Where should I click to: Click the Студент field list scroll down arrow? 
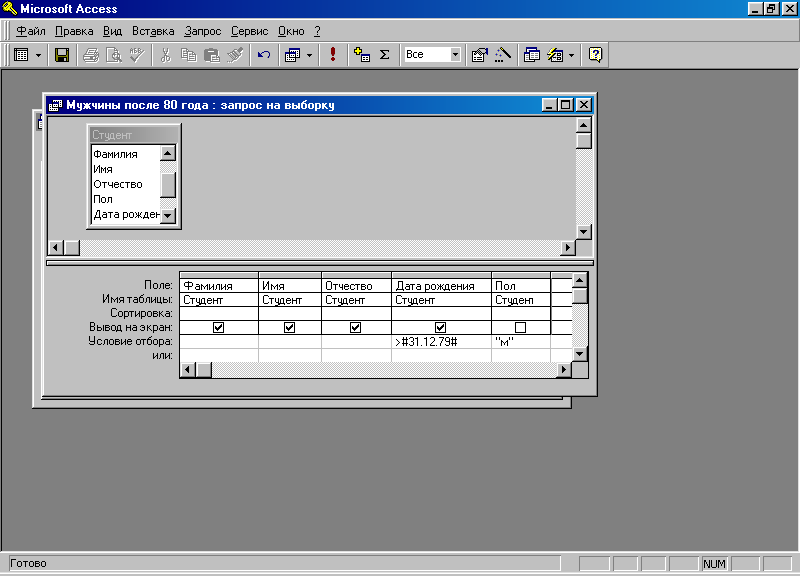point(167,215)
